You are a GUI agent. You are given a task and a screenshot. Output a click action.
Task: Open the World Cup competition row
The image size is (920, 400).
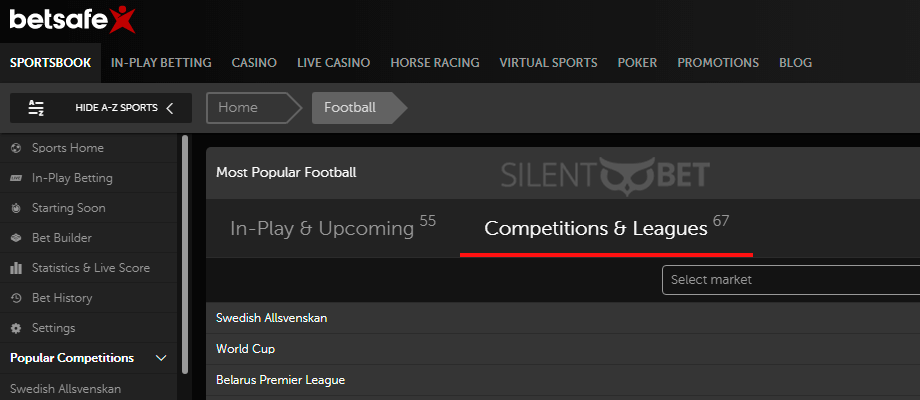[563, 349]
